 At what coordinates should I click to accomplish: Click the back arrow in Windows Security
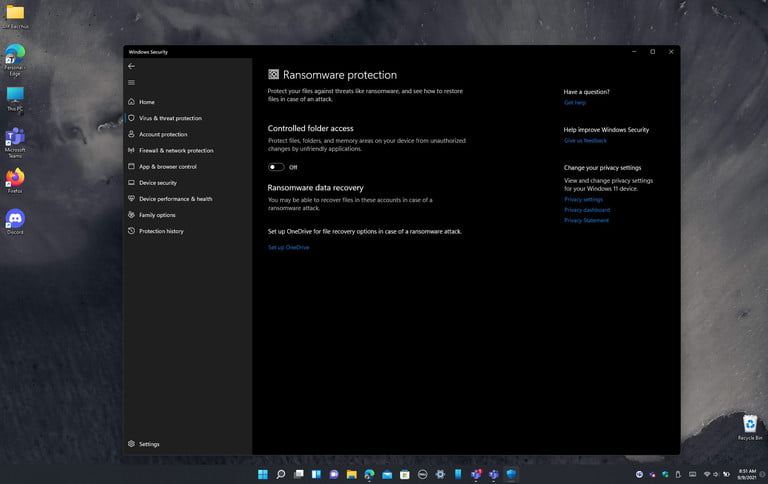(131, 66)
